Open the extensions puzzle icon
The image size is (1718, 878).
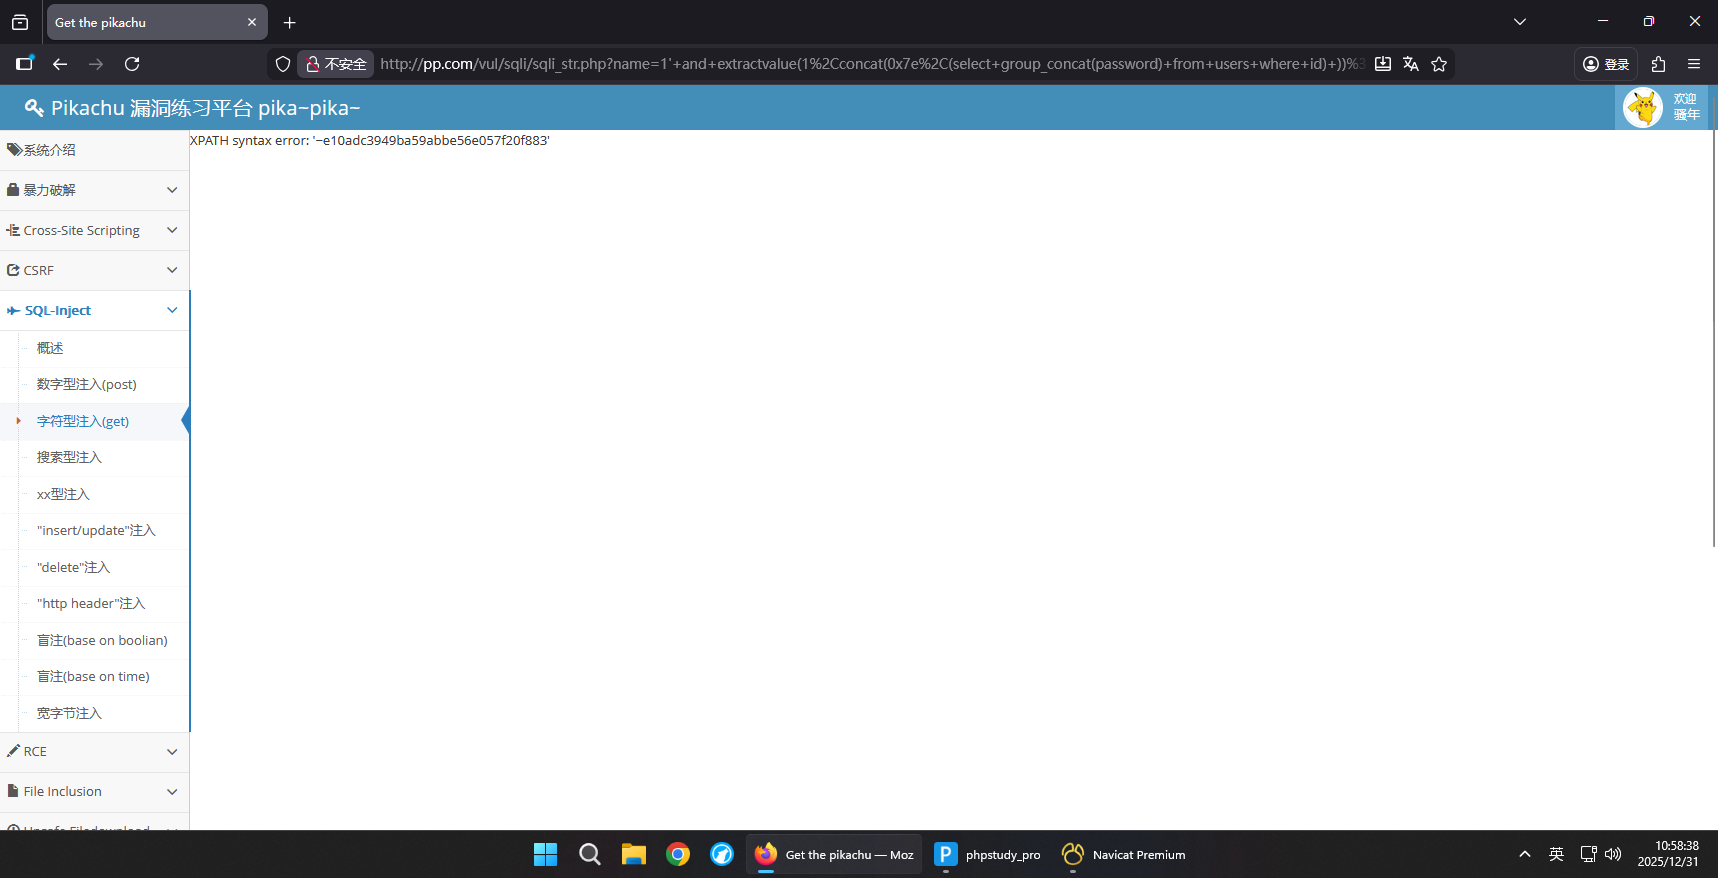point(1658,64)
